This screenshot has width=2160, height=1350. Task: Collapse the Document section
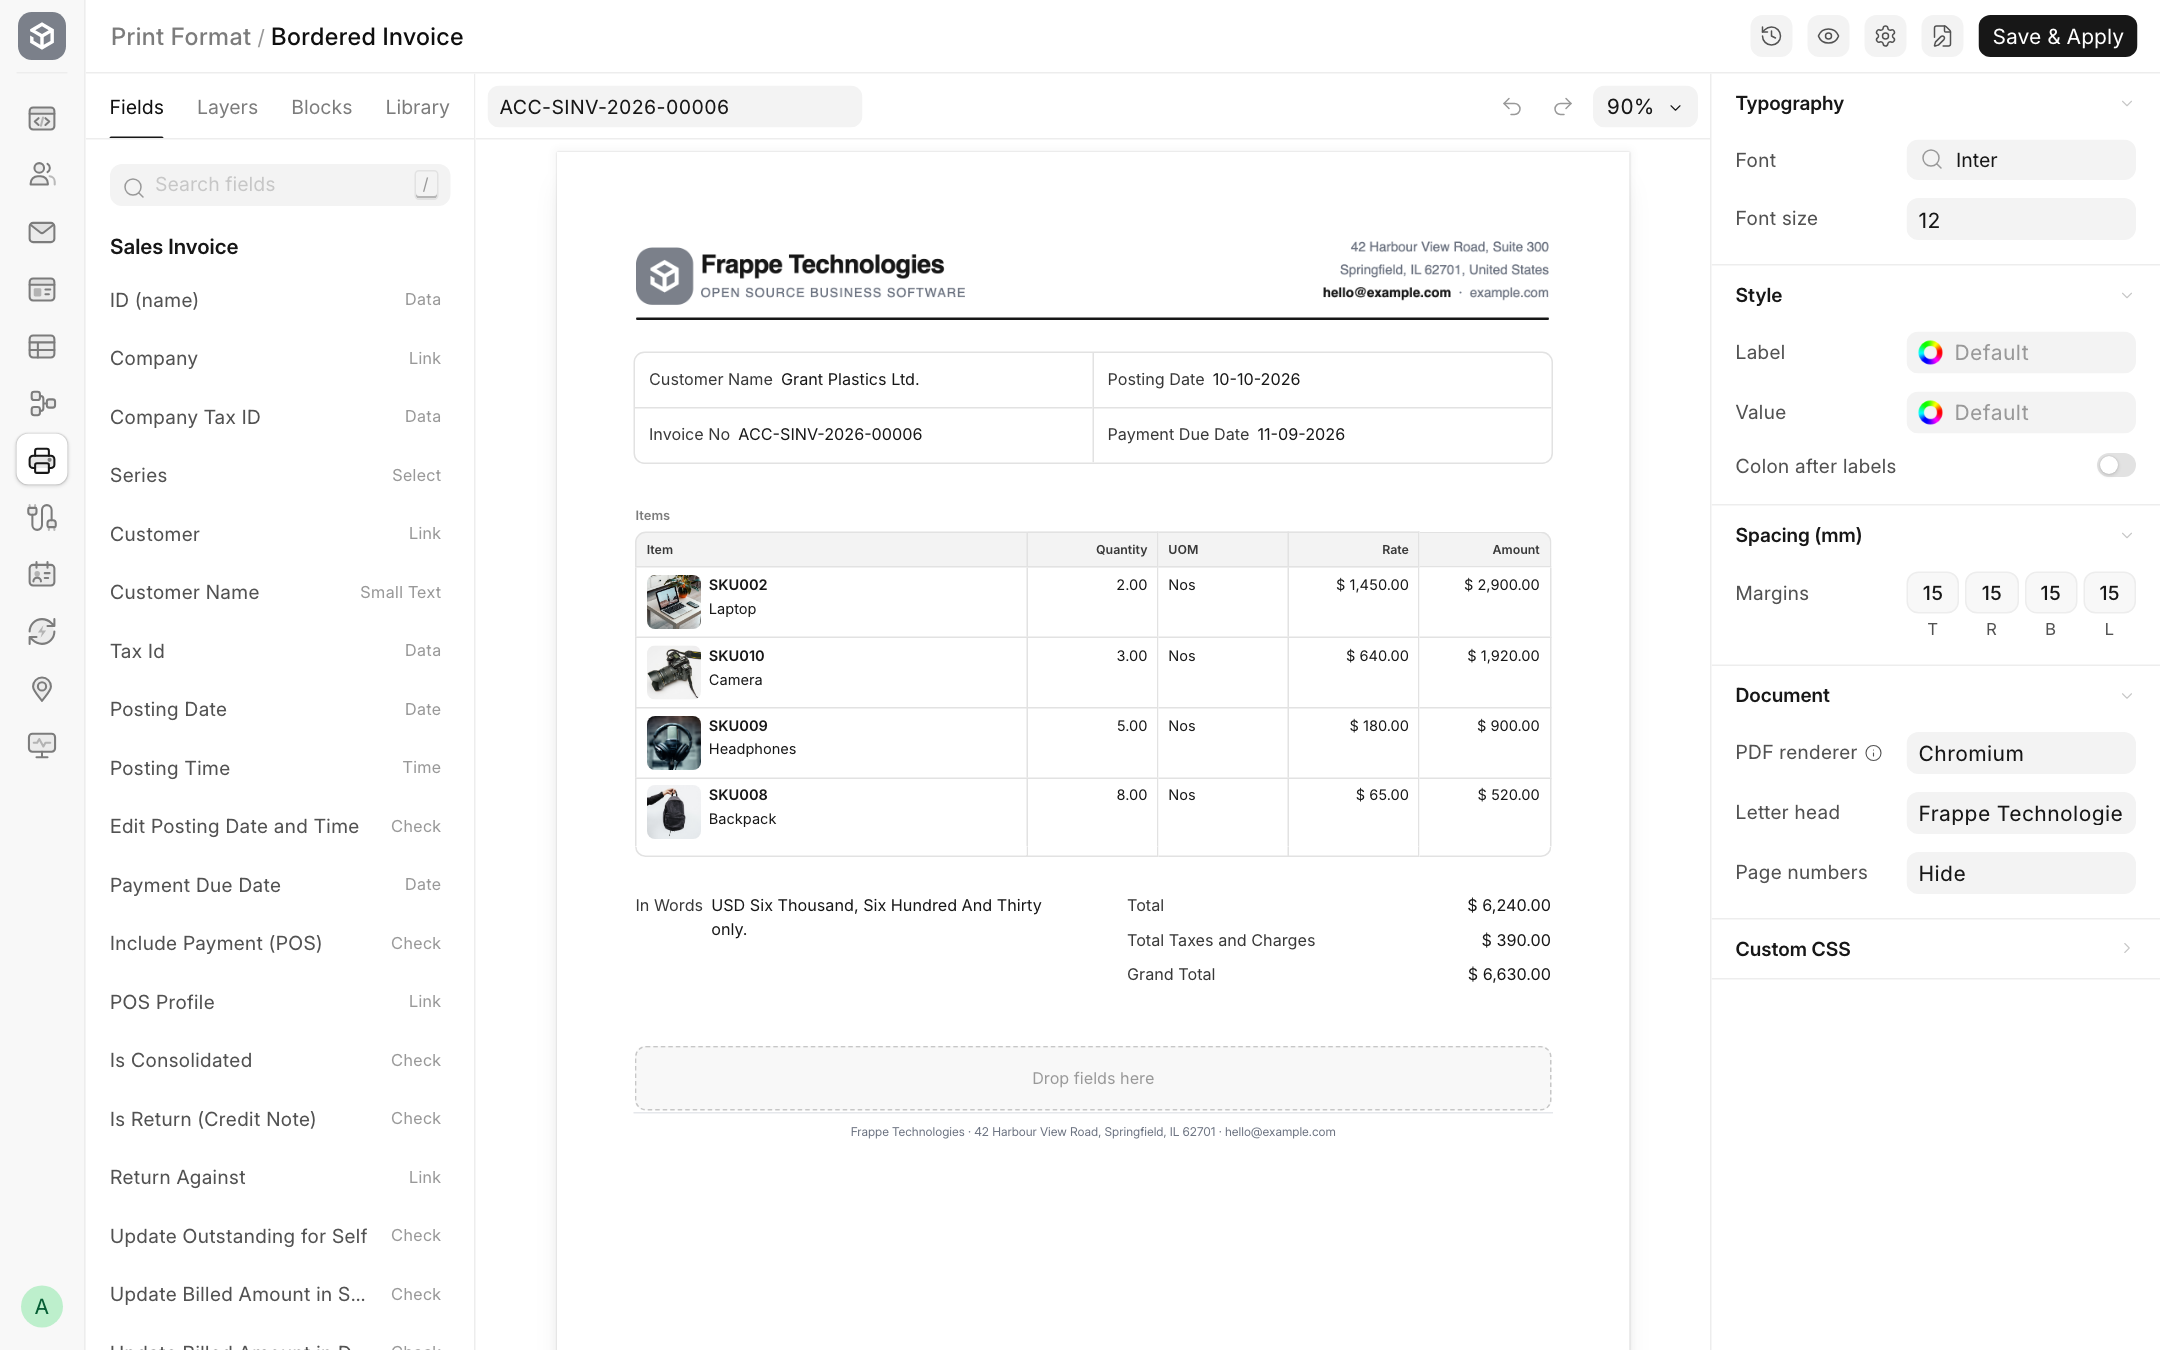click(x=2126, y=696)
